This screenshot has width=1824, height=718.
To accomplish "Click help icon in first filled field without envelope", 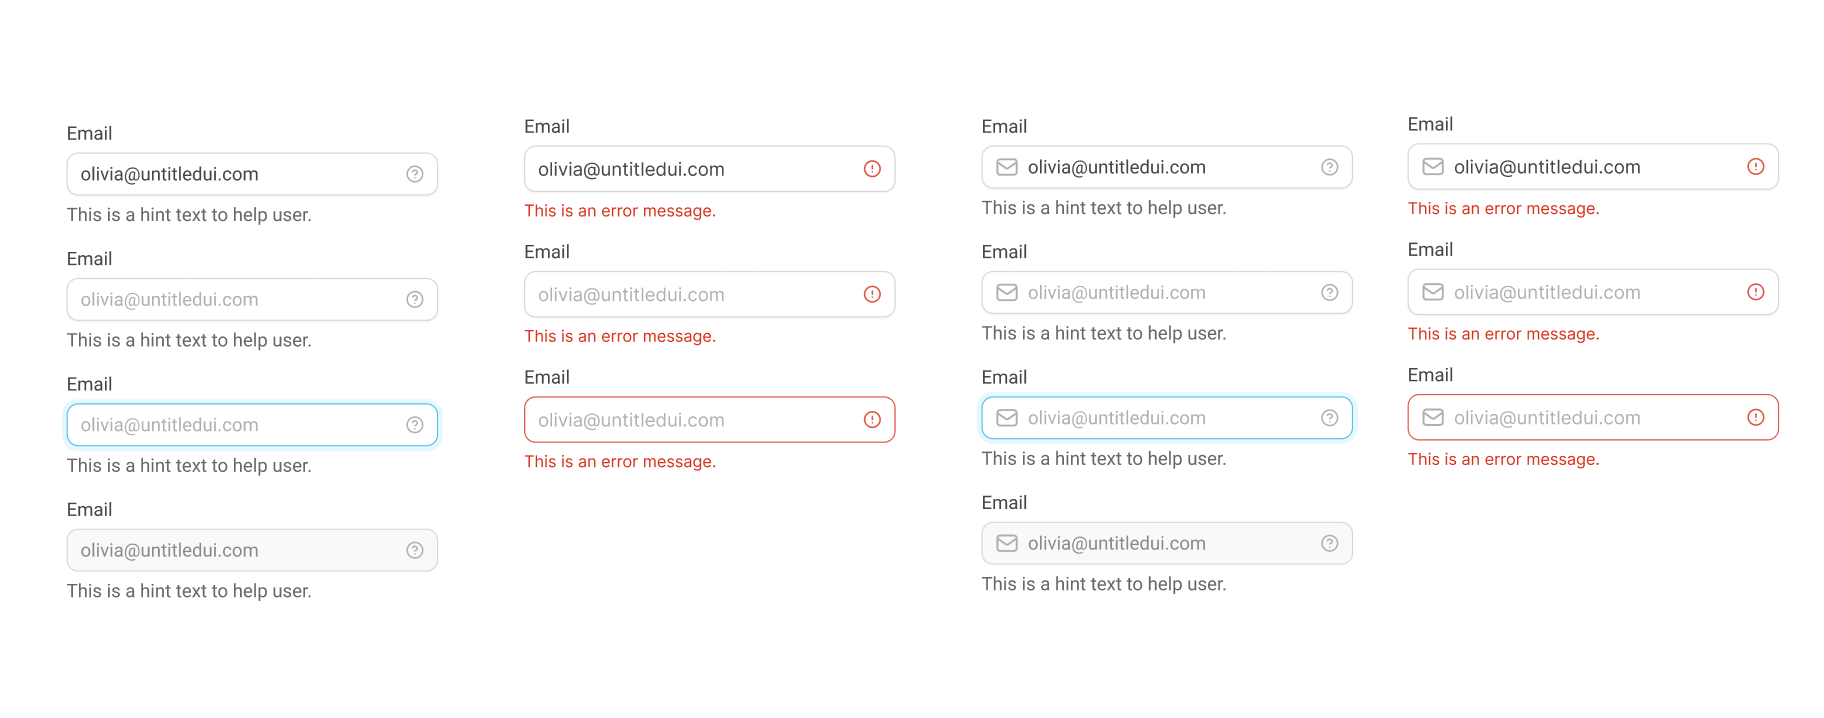I will coord(415,174).
